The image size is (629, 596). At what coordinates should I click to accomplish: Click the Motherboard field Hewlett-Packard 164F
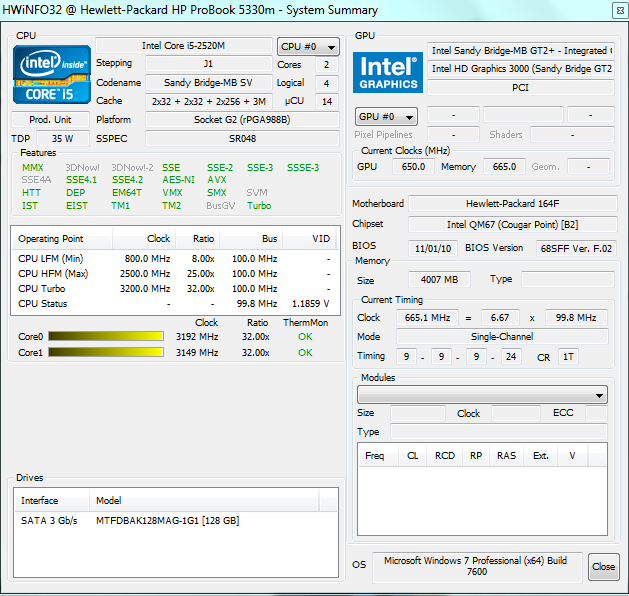click(513, 203)
